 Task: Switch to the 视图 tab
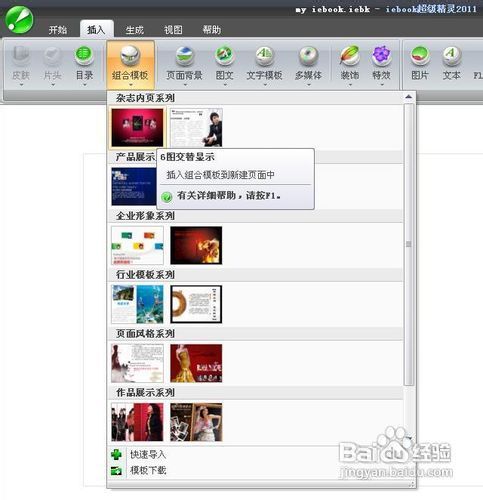click(x=173, y=30)
